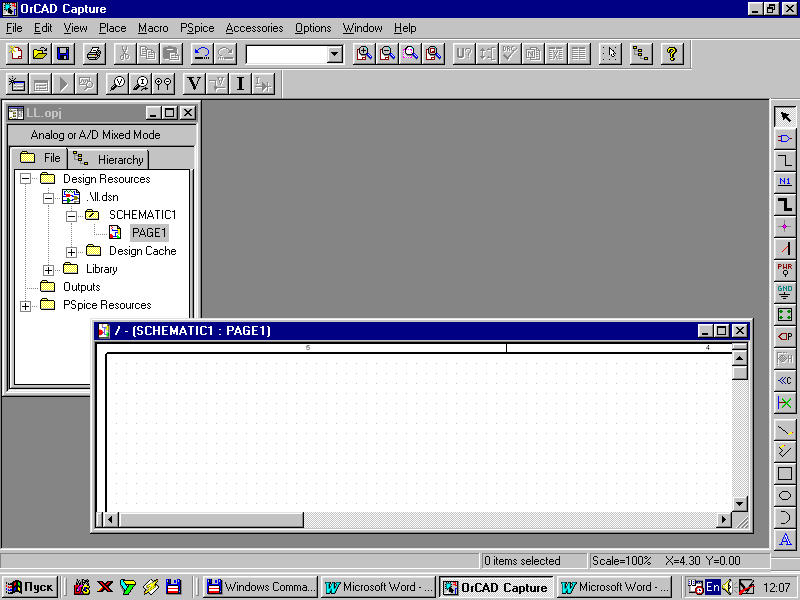Click schematic vertical scrollbar up arrow
Image resolution: width=800 pixels, height=600 pixels.
(740, 358)
